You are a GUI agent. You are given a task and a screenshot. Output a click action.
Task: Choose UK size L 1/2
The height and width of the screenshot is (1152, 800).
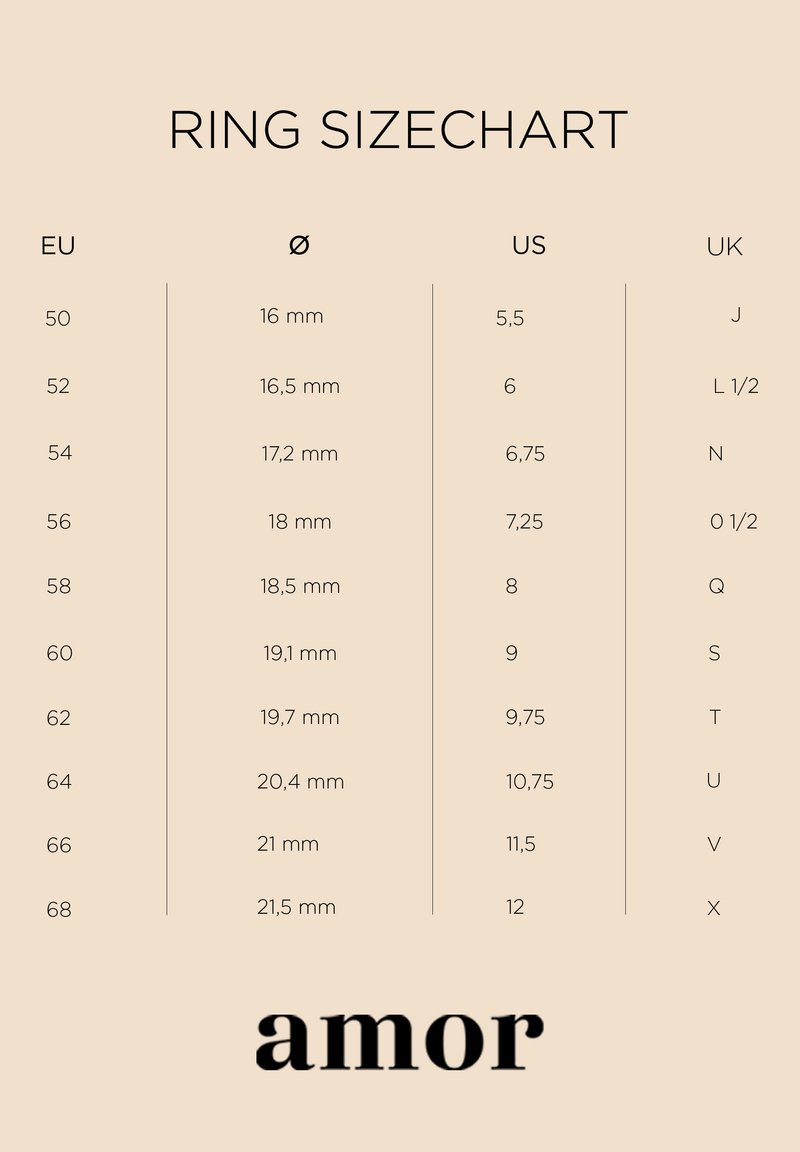(735, 387)
